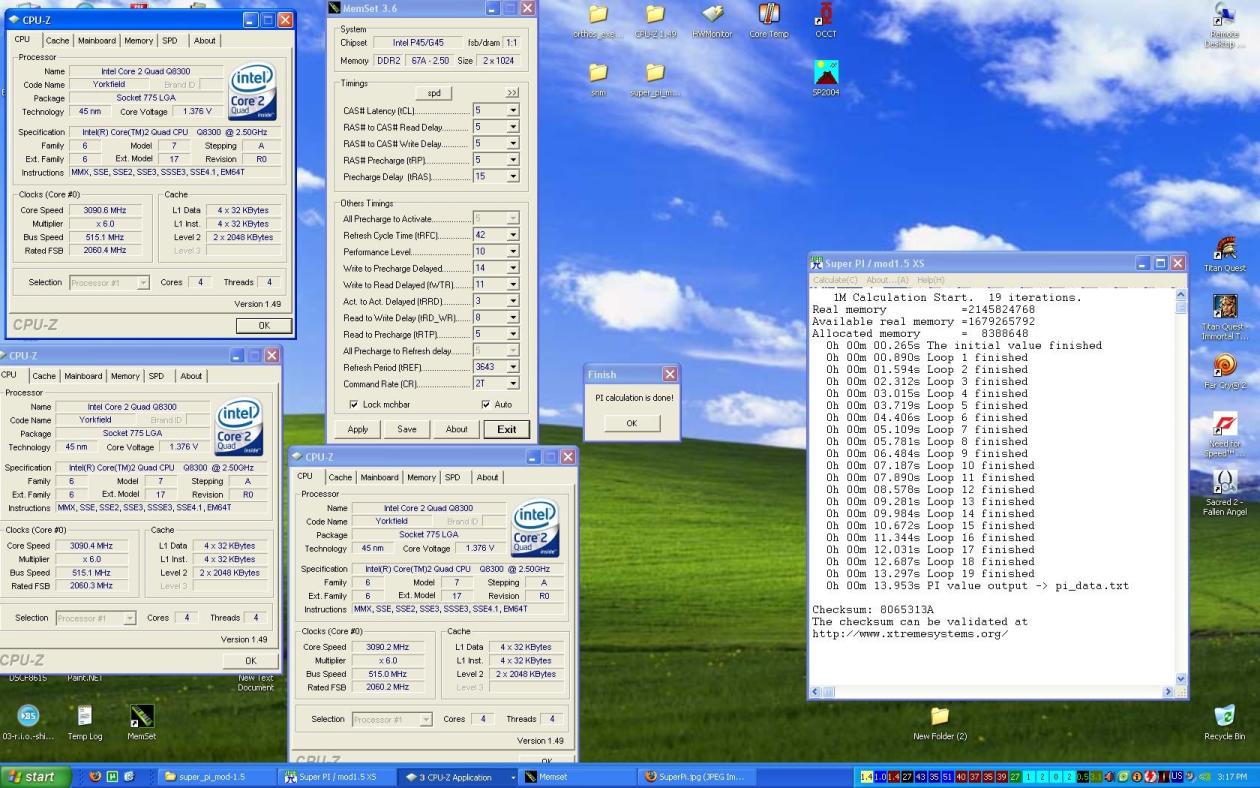
Task: Open the RAS# to CAS# Read Delay dropdown
Action: (513, 127)
